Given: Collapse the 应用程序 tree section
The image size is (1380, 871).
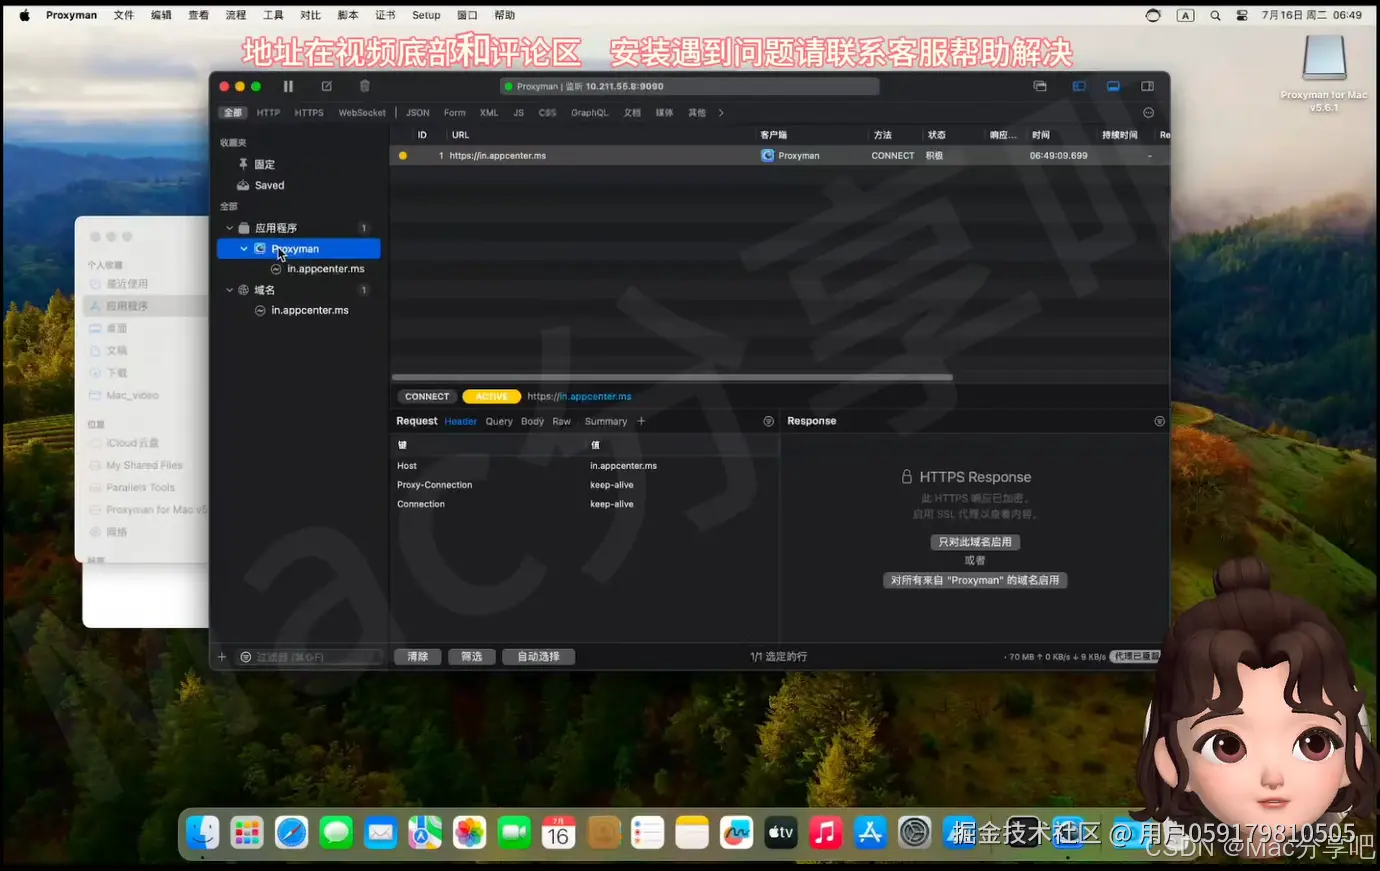Looking at the screenshot, I should [x=229, y=228].
